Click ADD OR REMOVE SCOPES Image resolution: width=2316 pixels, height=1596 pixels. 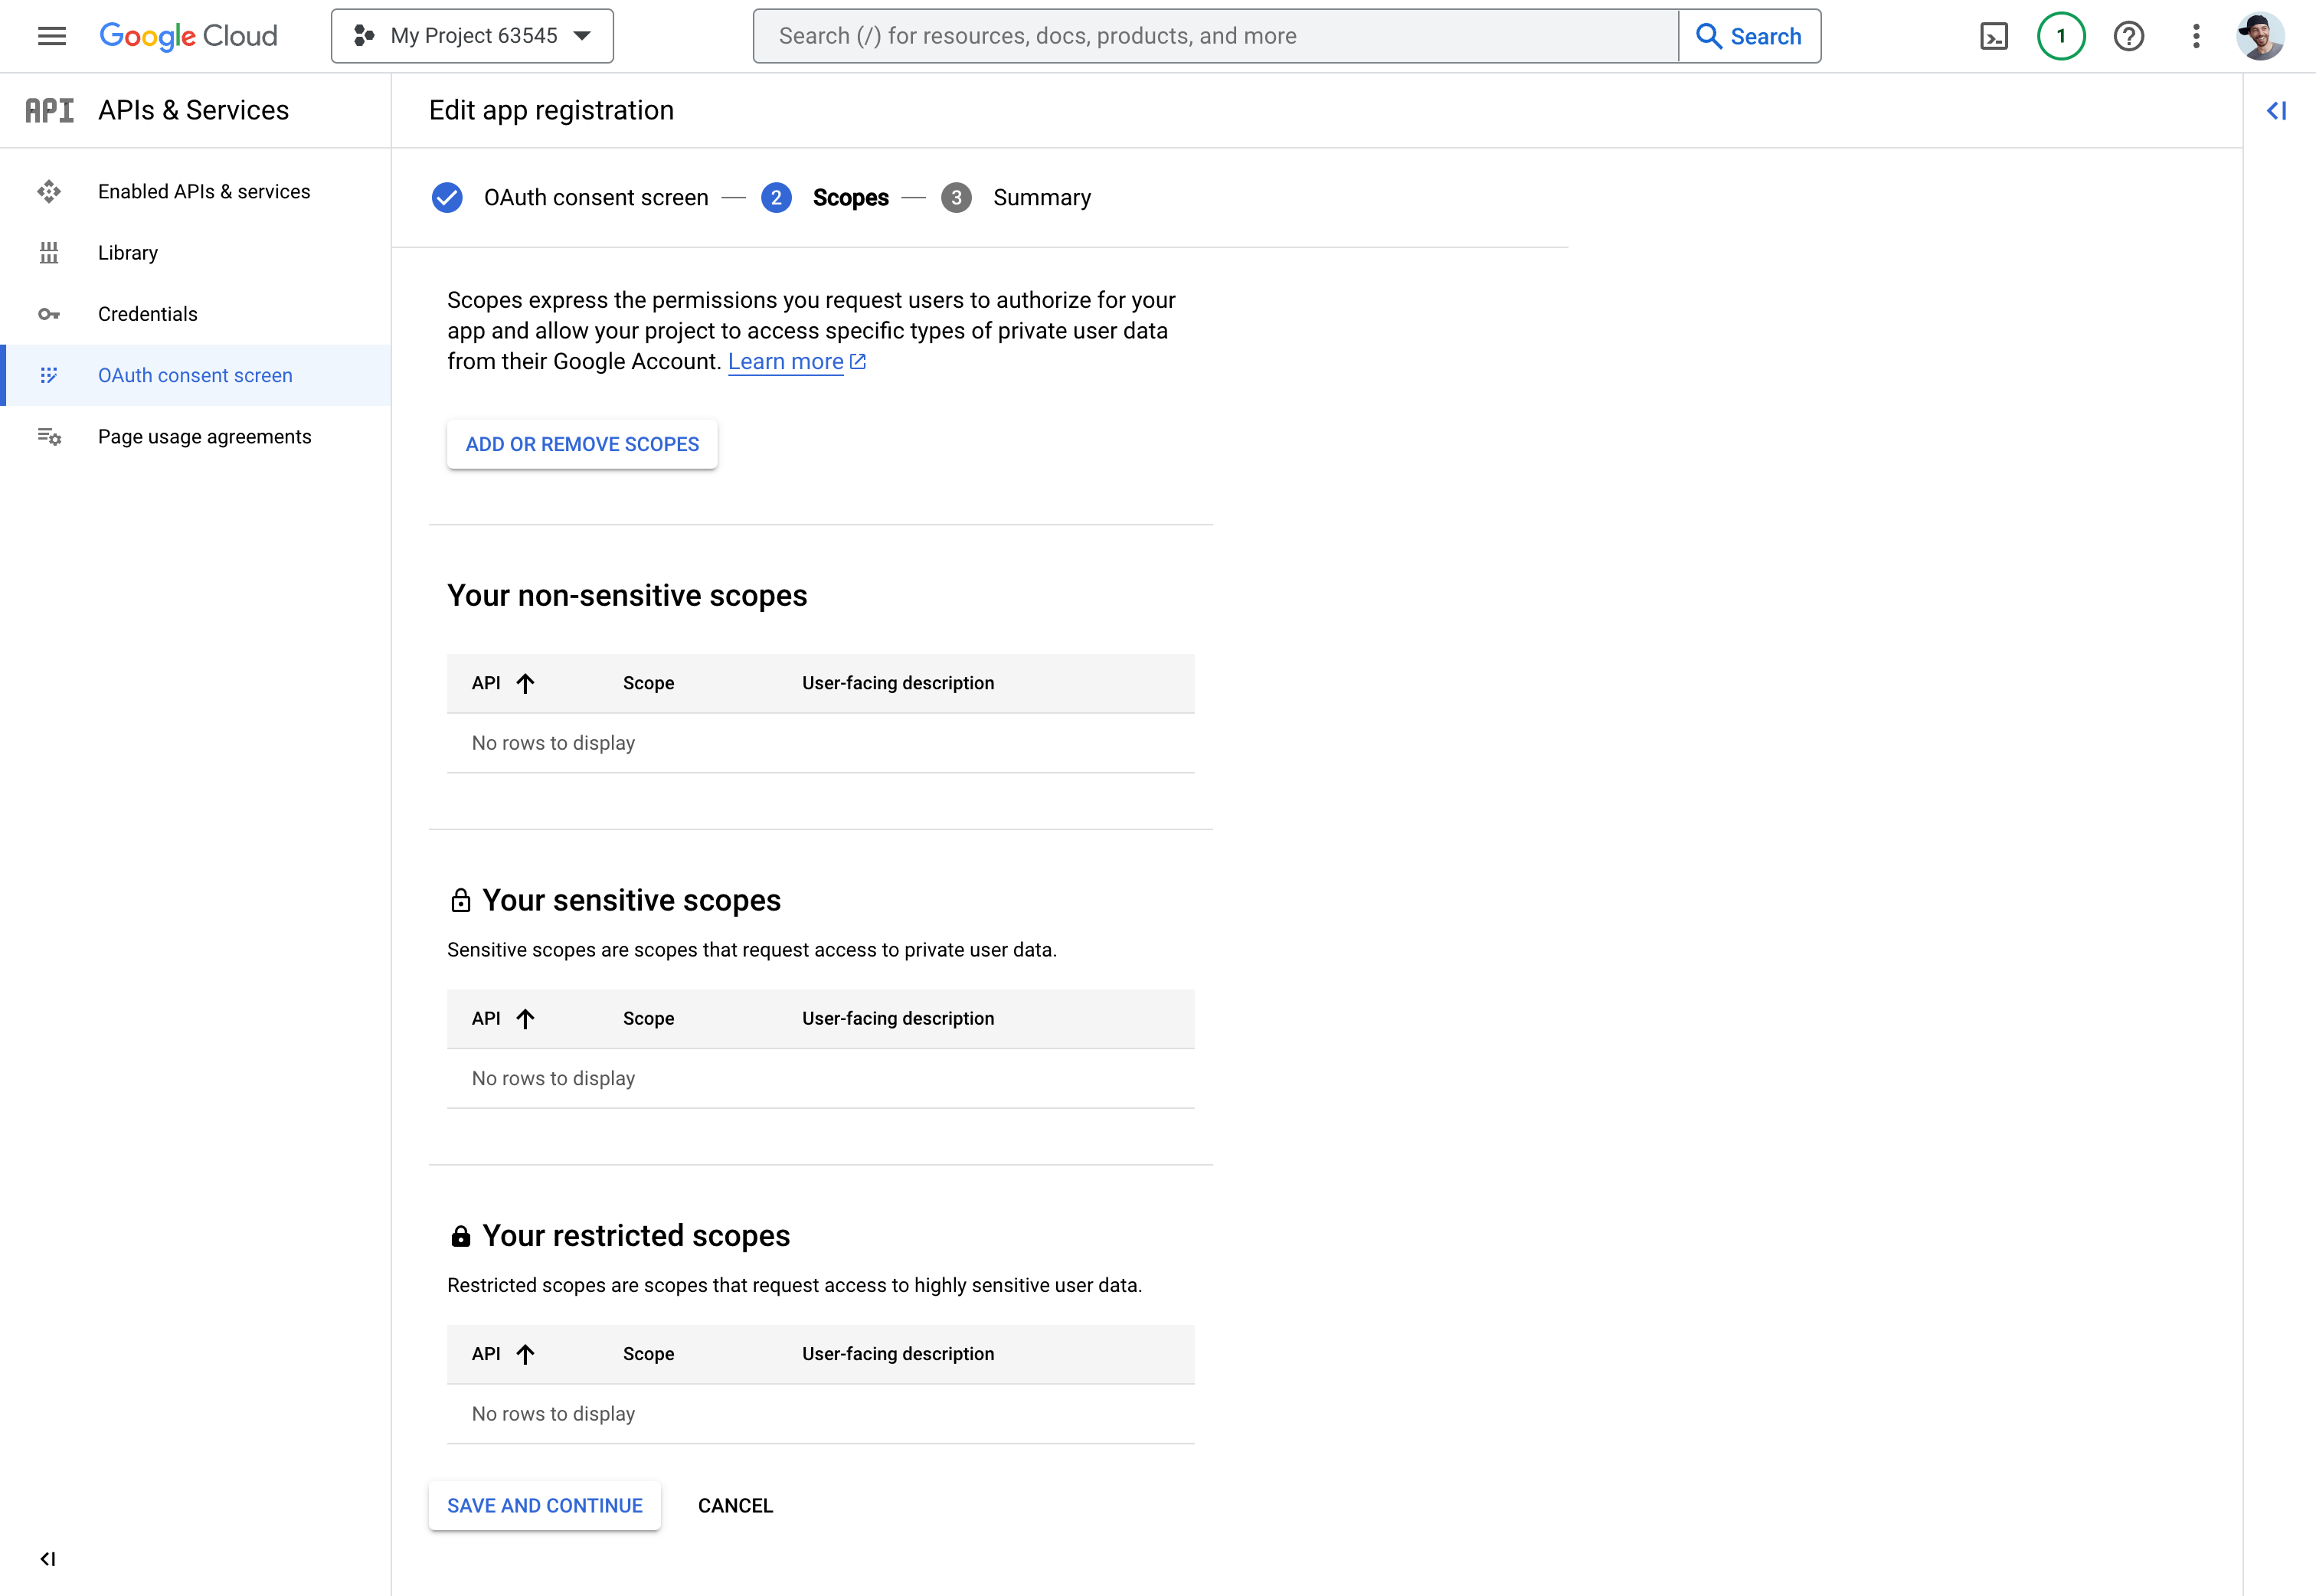pos(581,444)
